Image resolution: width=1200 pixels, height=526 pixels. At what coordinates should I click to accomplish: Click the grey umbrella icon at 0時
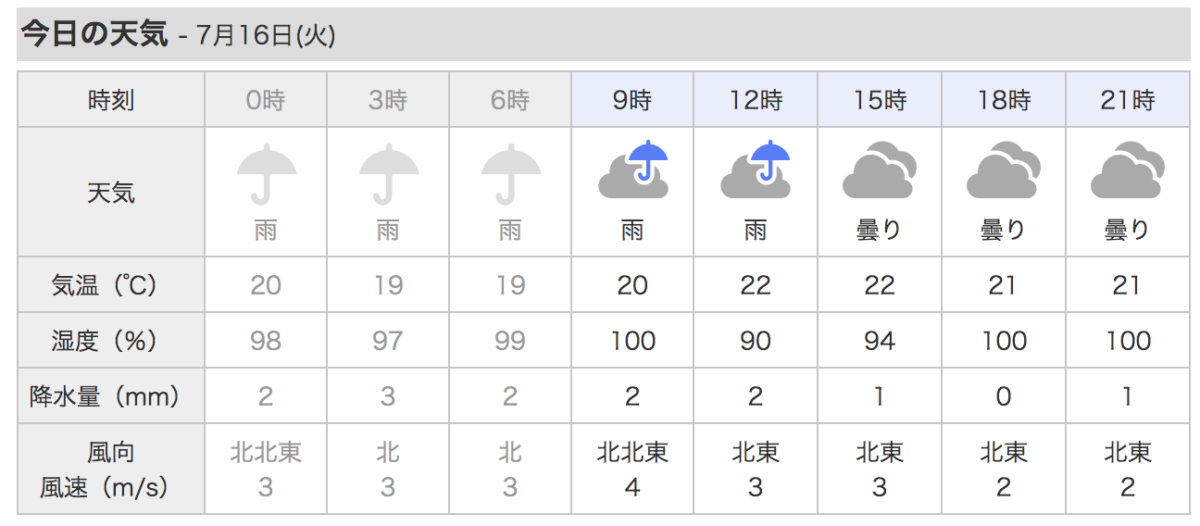[266, 174]
